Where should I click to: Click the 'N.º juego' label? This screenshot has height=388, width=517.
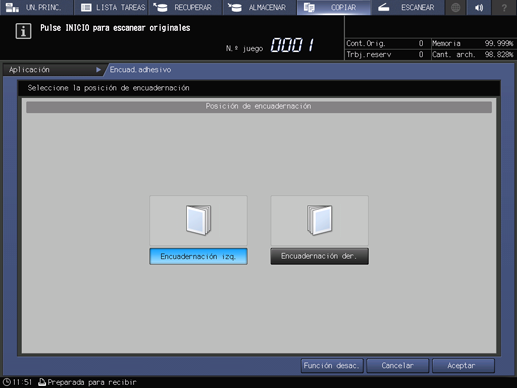[x=244, y=49]
